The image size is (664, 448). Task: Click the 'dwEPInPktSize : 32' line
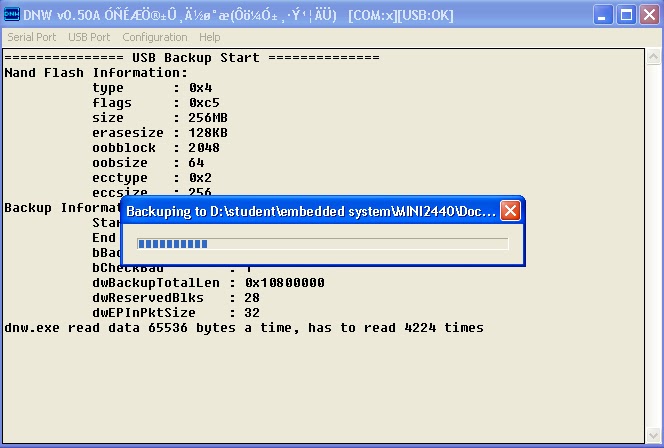point(176,313)
